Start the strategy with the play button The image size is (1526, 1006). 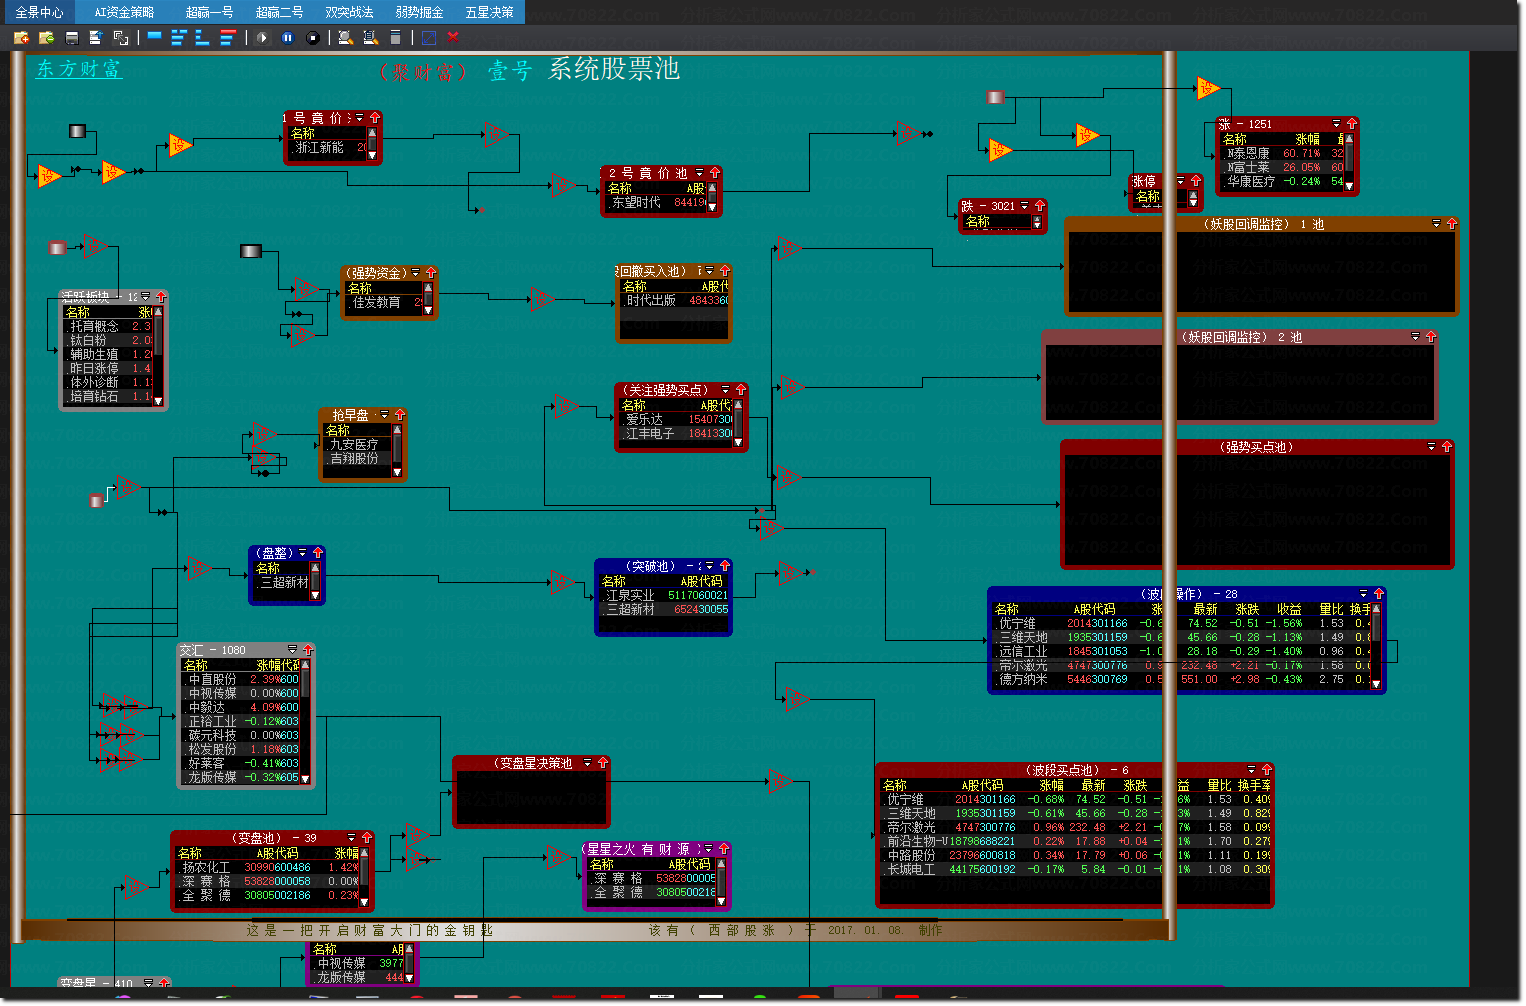[x=262, y=37]
